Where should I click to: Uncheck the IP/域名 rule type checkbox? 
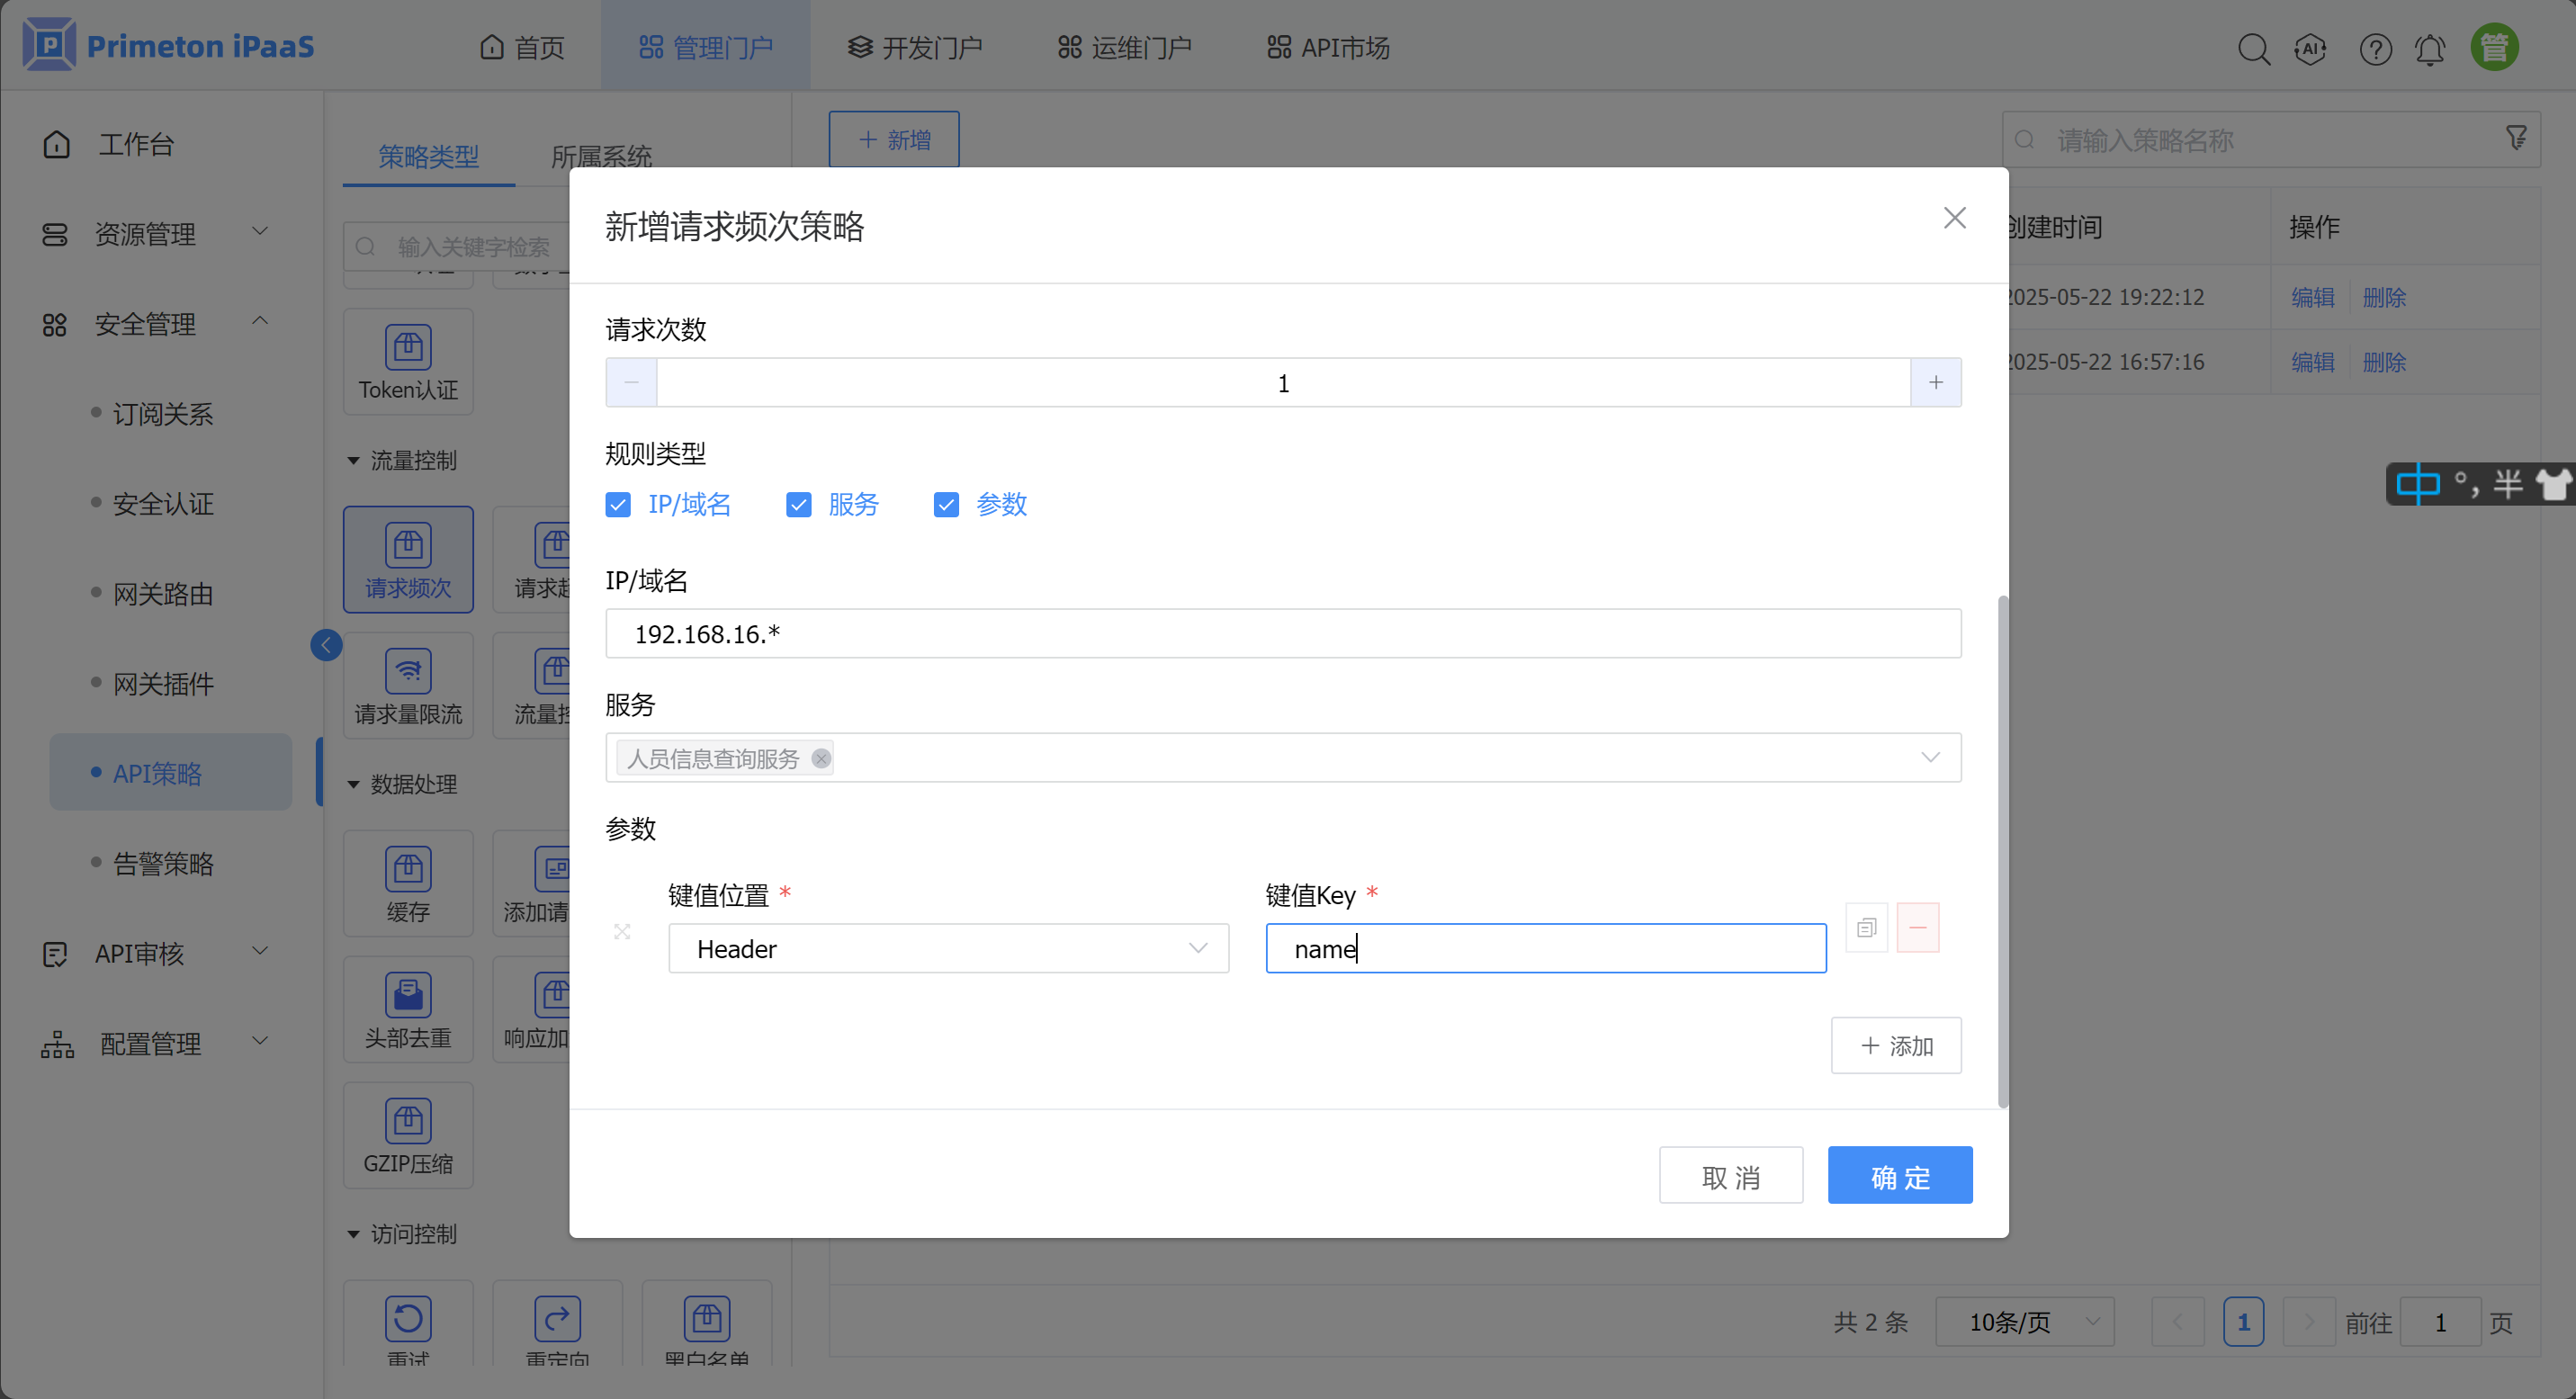point(618,505)
